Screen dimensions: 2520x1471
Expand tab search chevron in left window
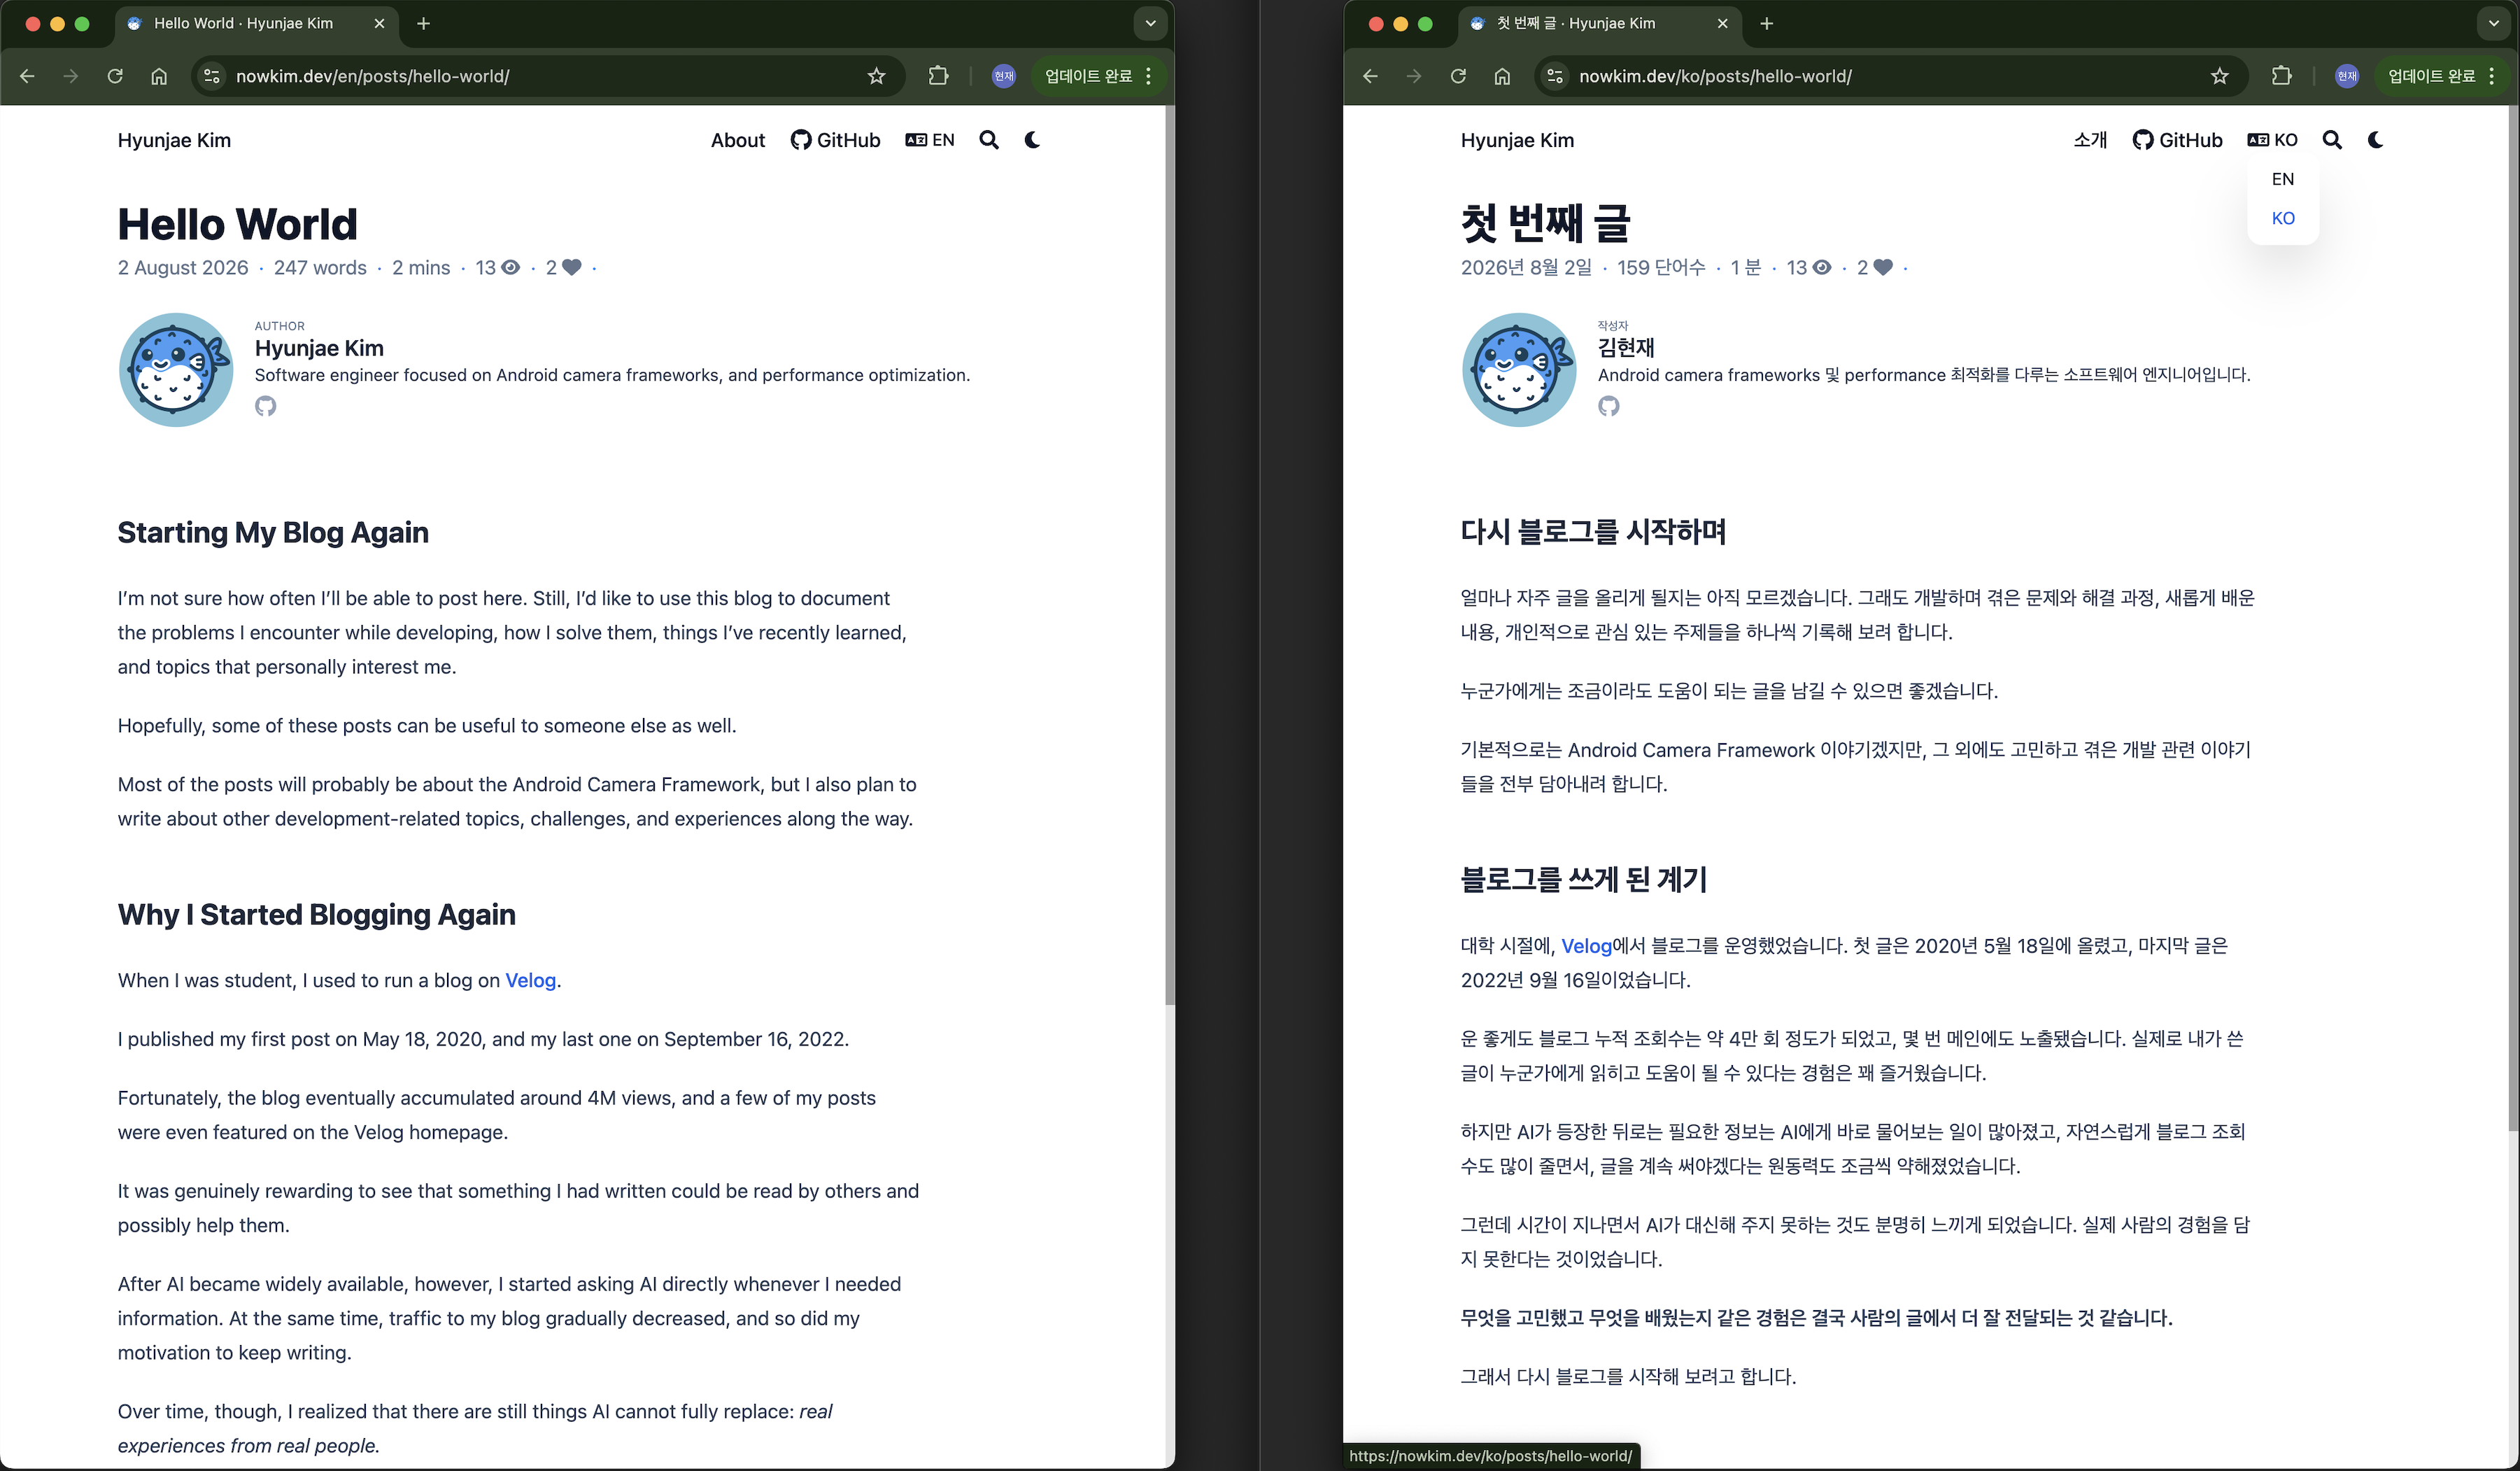1150,23
